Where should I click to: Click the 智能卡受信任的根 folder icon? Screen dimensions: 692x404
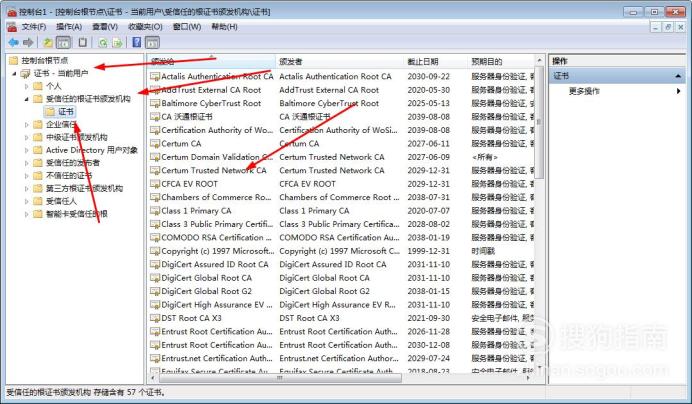[x=38, y=214]
